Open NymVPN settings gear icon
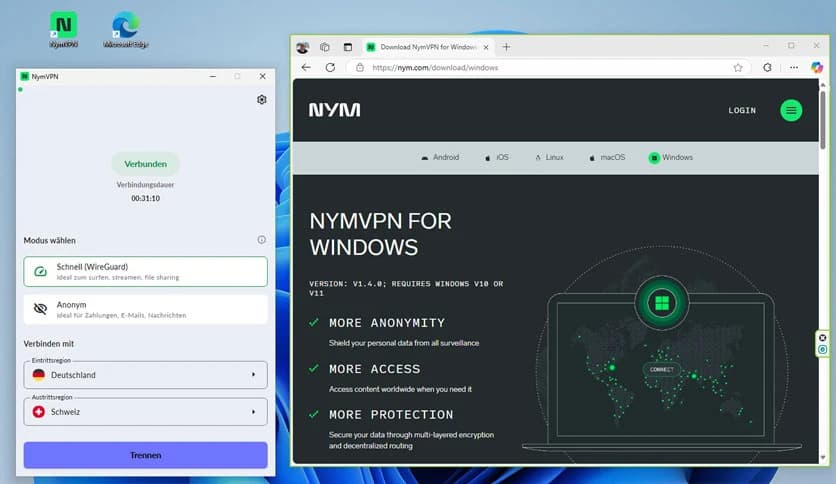The image size is (836, 484). click(261, 100)
